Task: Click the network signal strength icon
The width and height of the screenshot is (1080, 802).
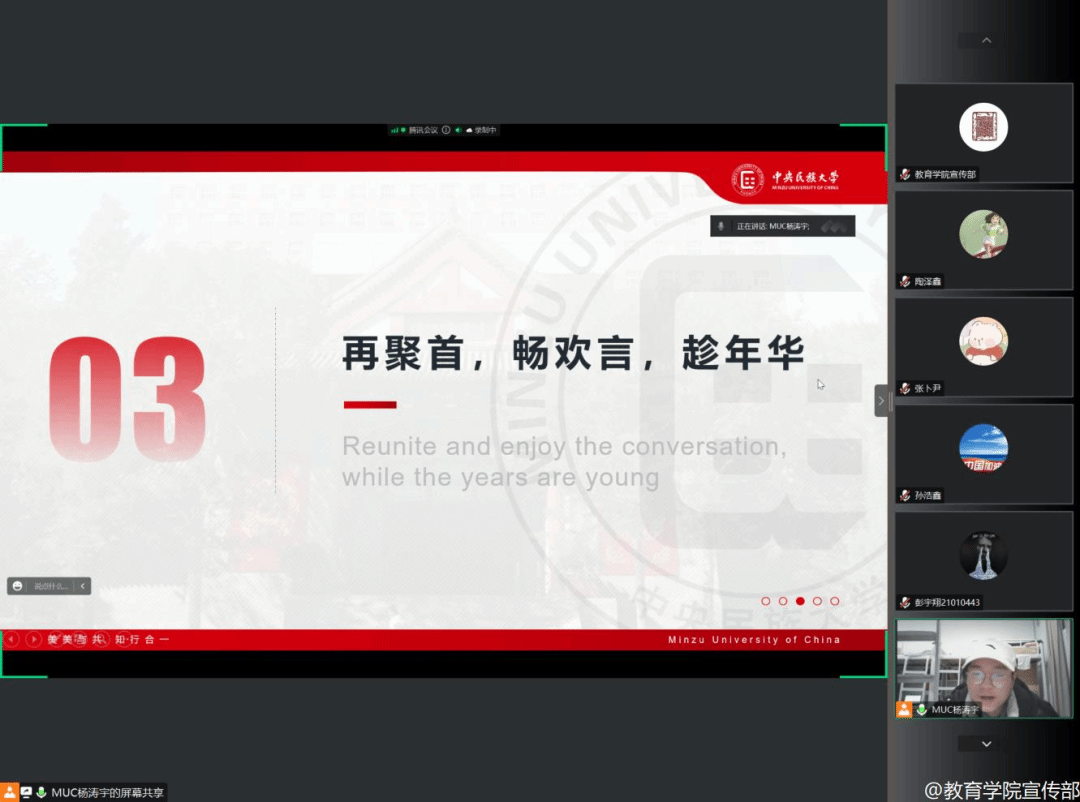Action: click(395, 130)
